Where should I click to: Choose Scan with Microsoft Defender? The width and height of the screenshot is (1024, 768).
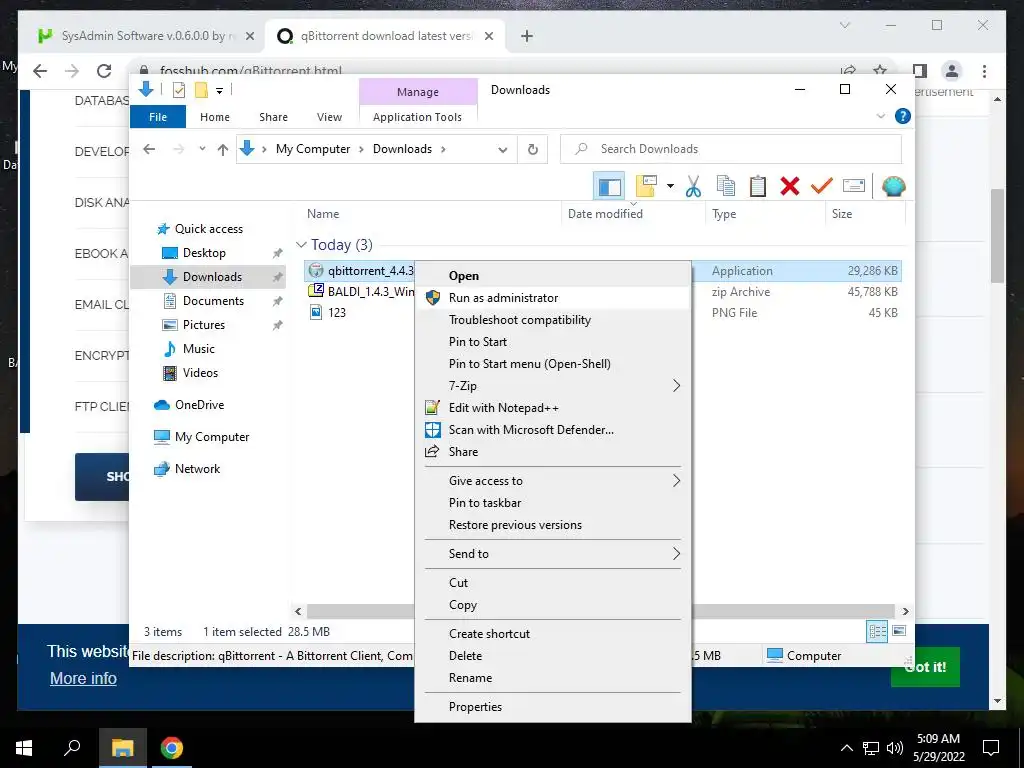(x=552, y=430)
